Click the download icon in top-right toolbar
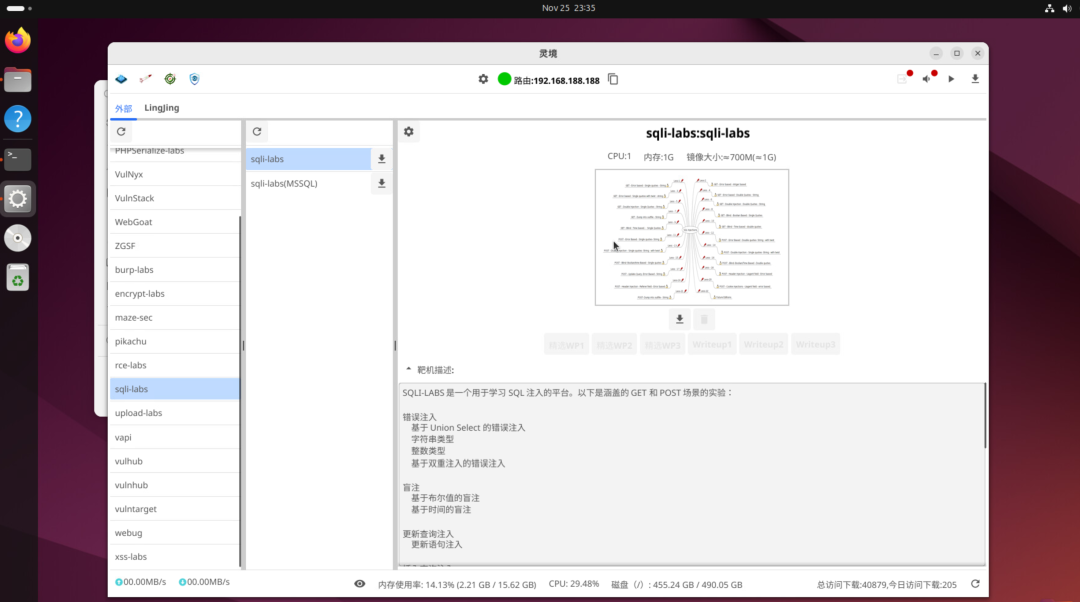The image size is (1080, 602). (975, 79)
